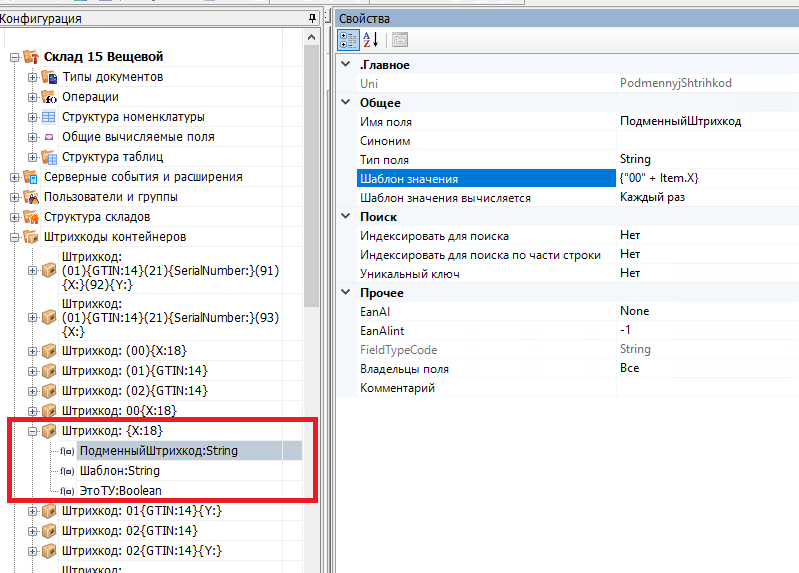Image resolution: width=799 pixels, height=573 pixels.
Task: Open the Property Pages icon in toolbar
Action: pos(400,40)
